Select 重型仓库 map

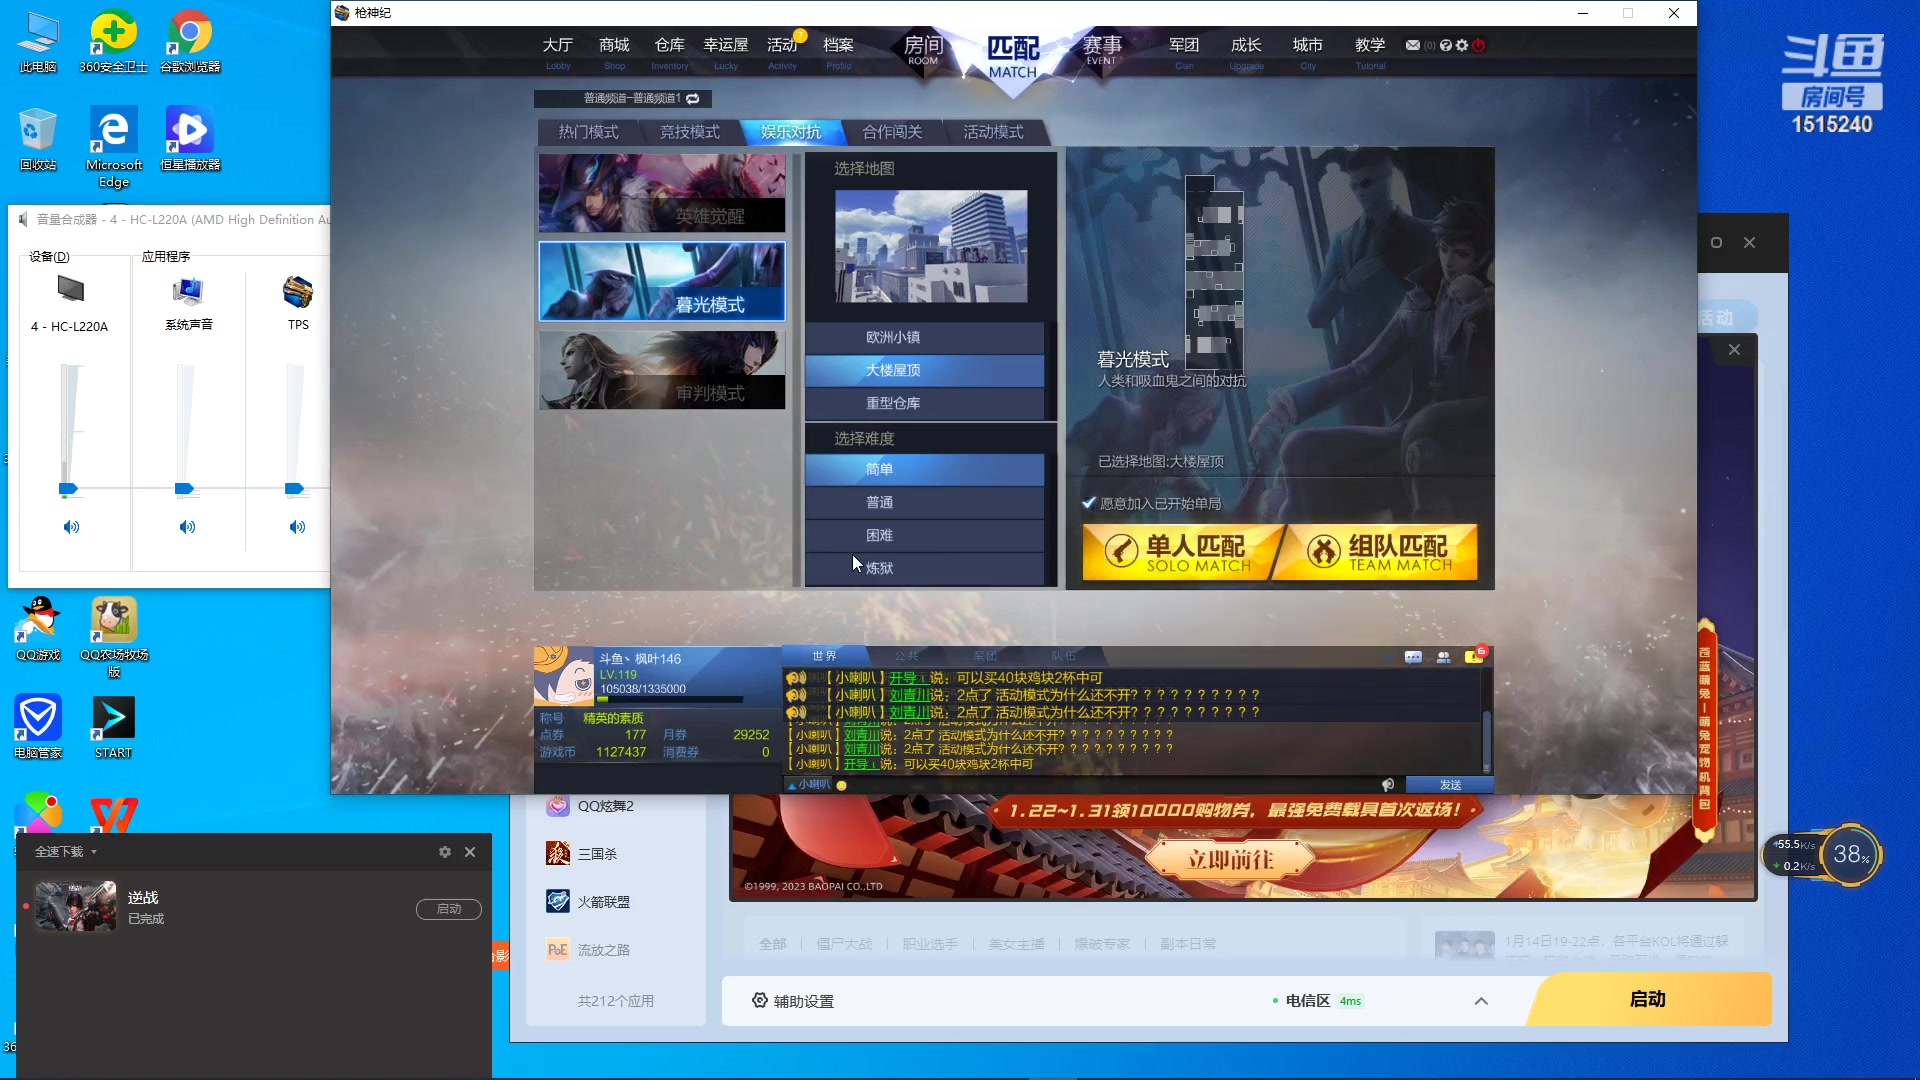[924, 403]
